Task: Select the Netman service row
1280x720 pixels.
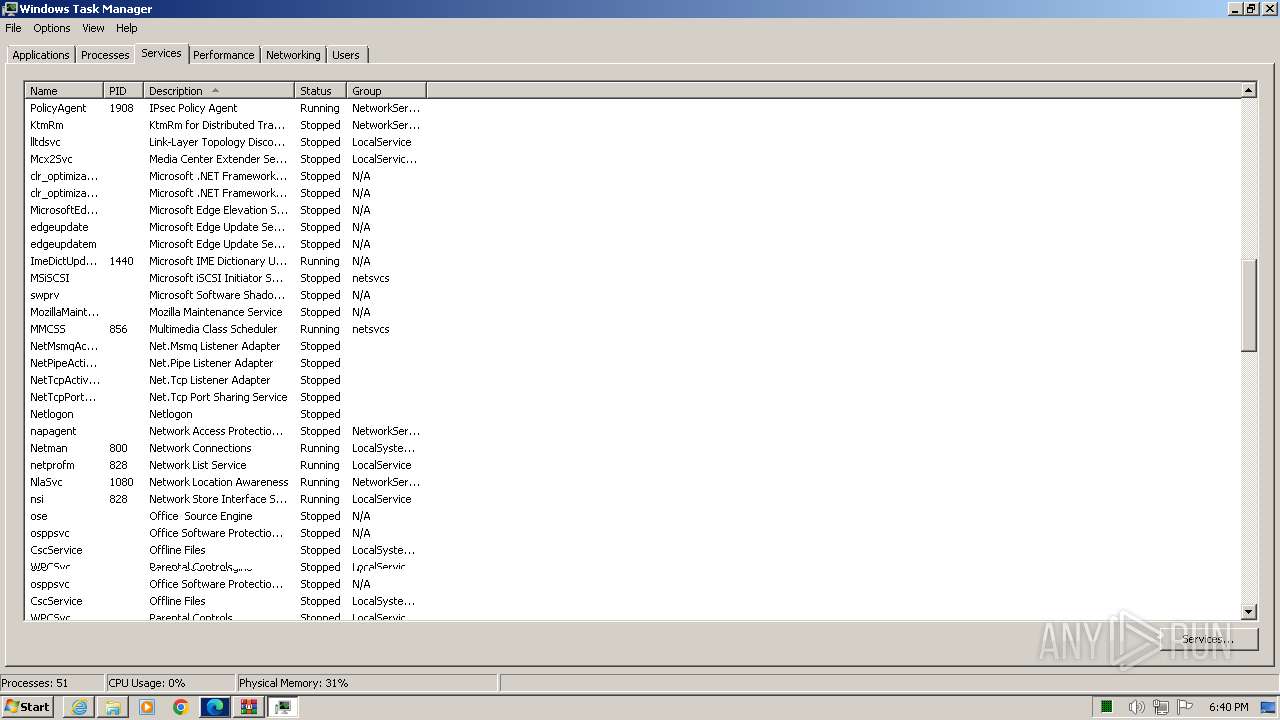Action: coord(225,448)
